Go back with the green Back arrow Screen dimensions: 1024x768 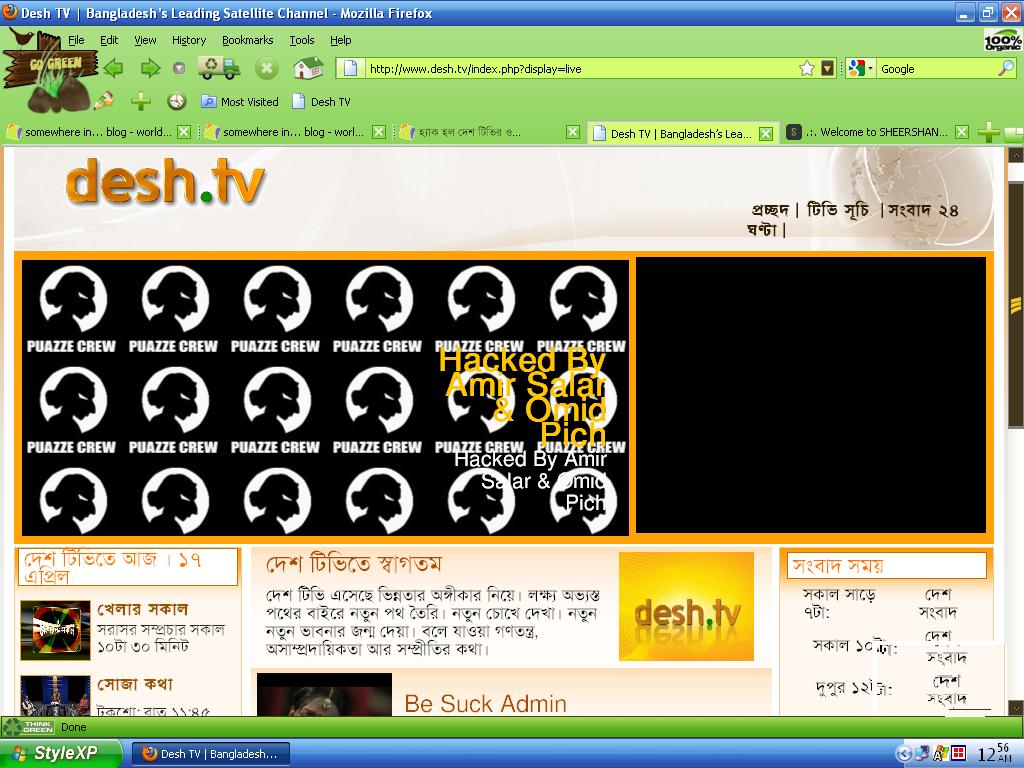[114, 68]
